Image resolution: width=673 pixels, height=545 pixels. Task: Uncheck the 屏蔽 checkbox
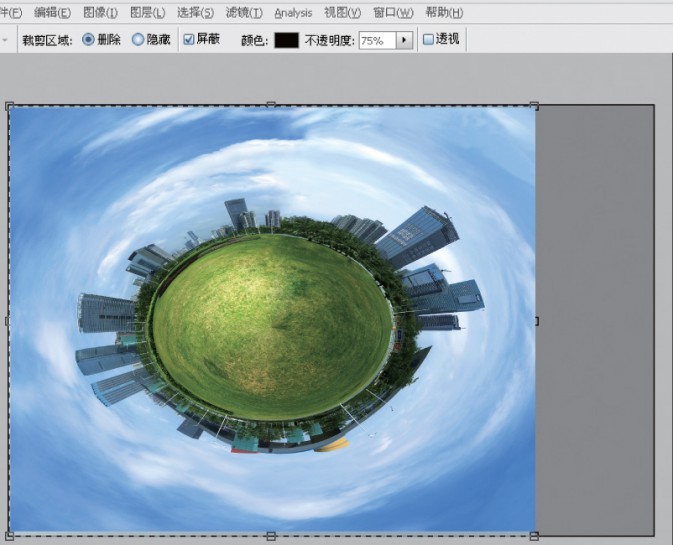(189, 39)
